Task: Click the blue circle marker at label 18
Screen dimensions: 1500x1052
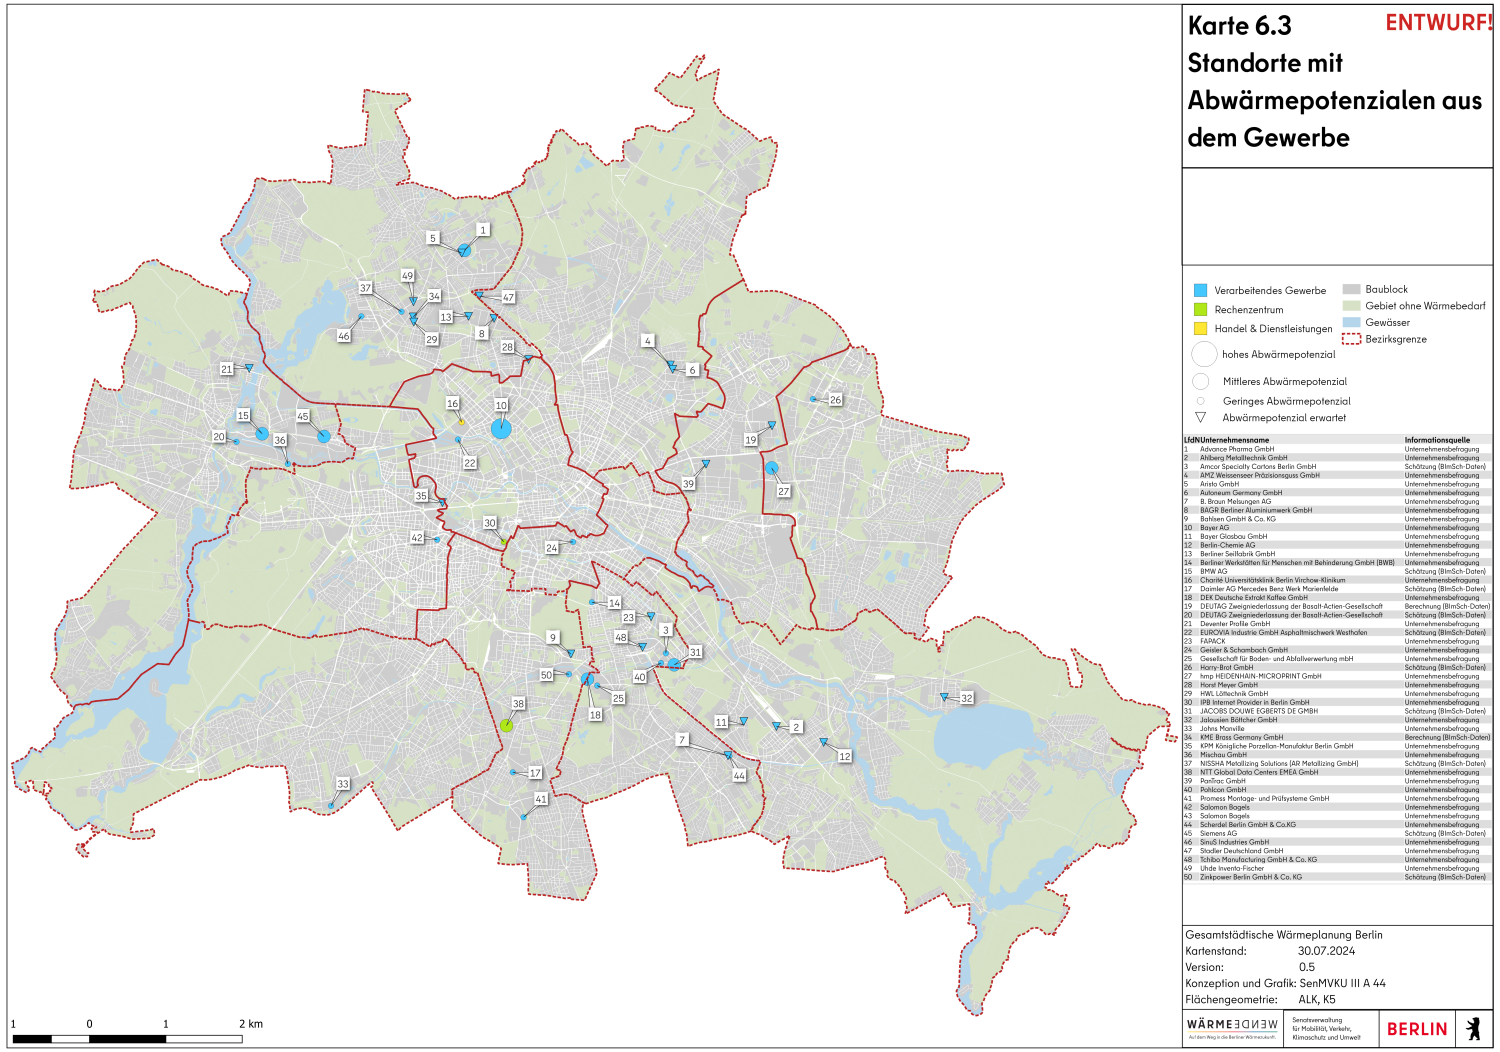Action: [587, 678]
